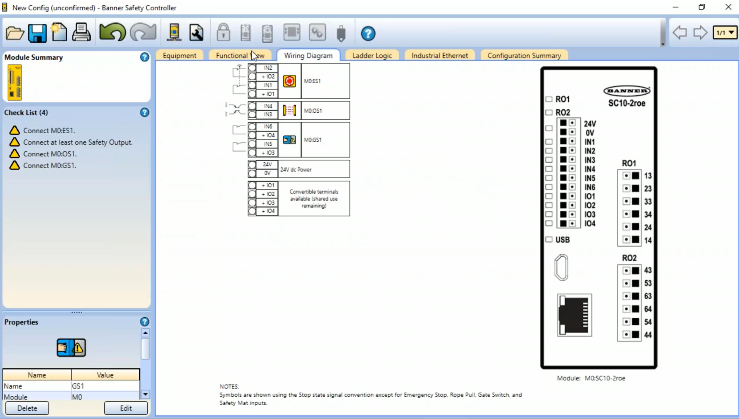
Task: Click the IO4 terminal label on the module
Action: point(590,223)
